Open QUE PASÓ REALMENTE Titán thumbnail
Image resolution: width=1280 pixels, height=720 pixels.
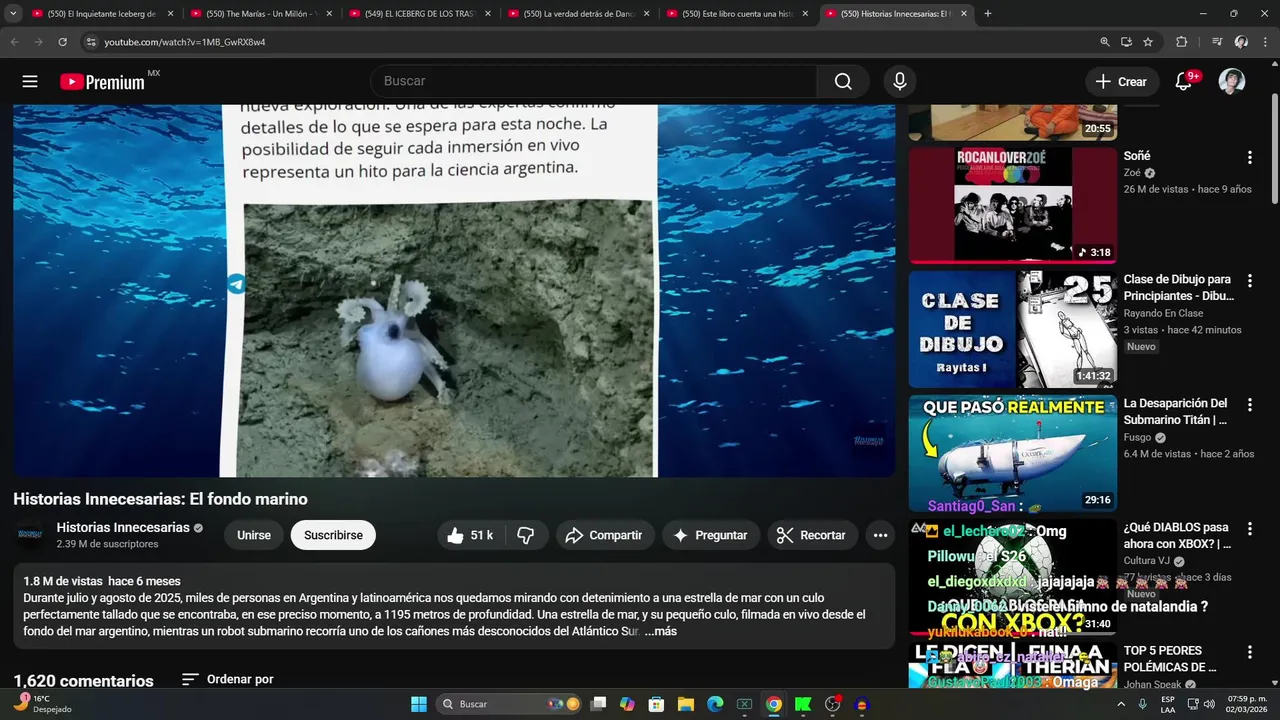point(1013,453)
